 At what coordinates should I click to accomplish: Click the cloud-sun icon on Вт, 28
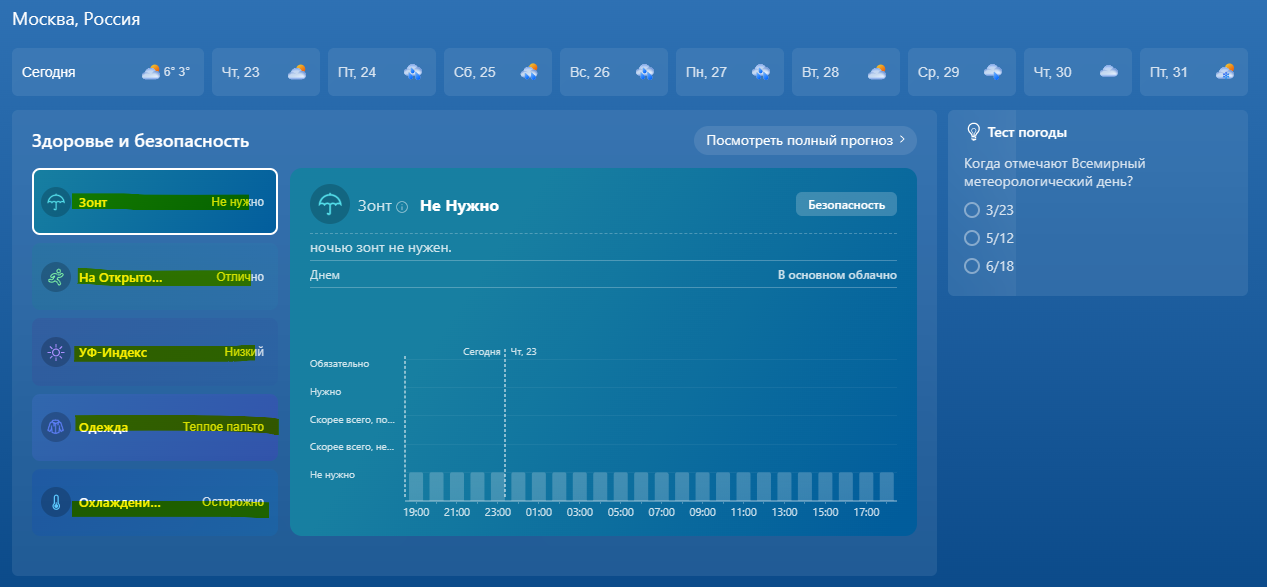[x=877, y=72]
